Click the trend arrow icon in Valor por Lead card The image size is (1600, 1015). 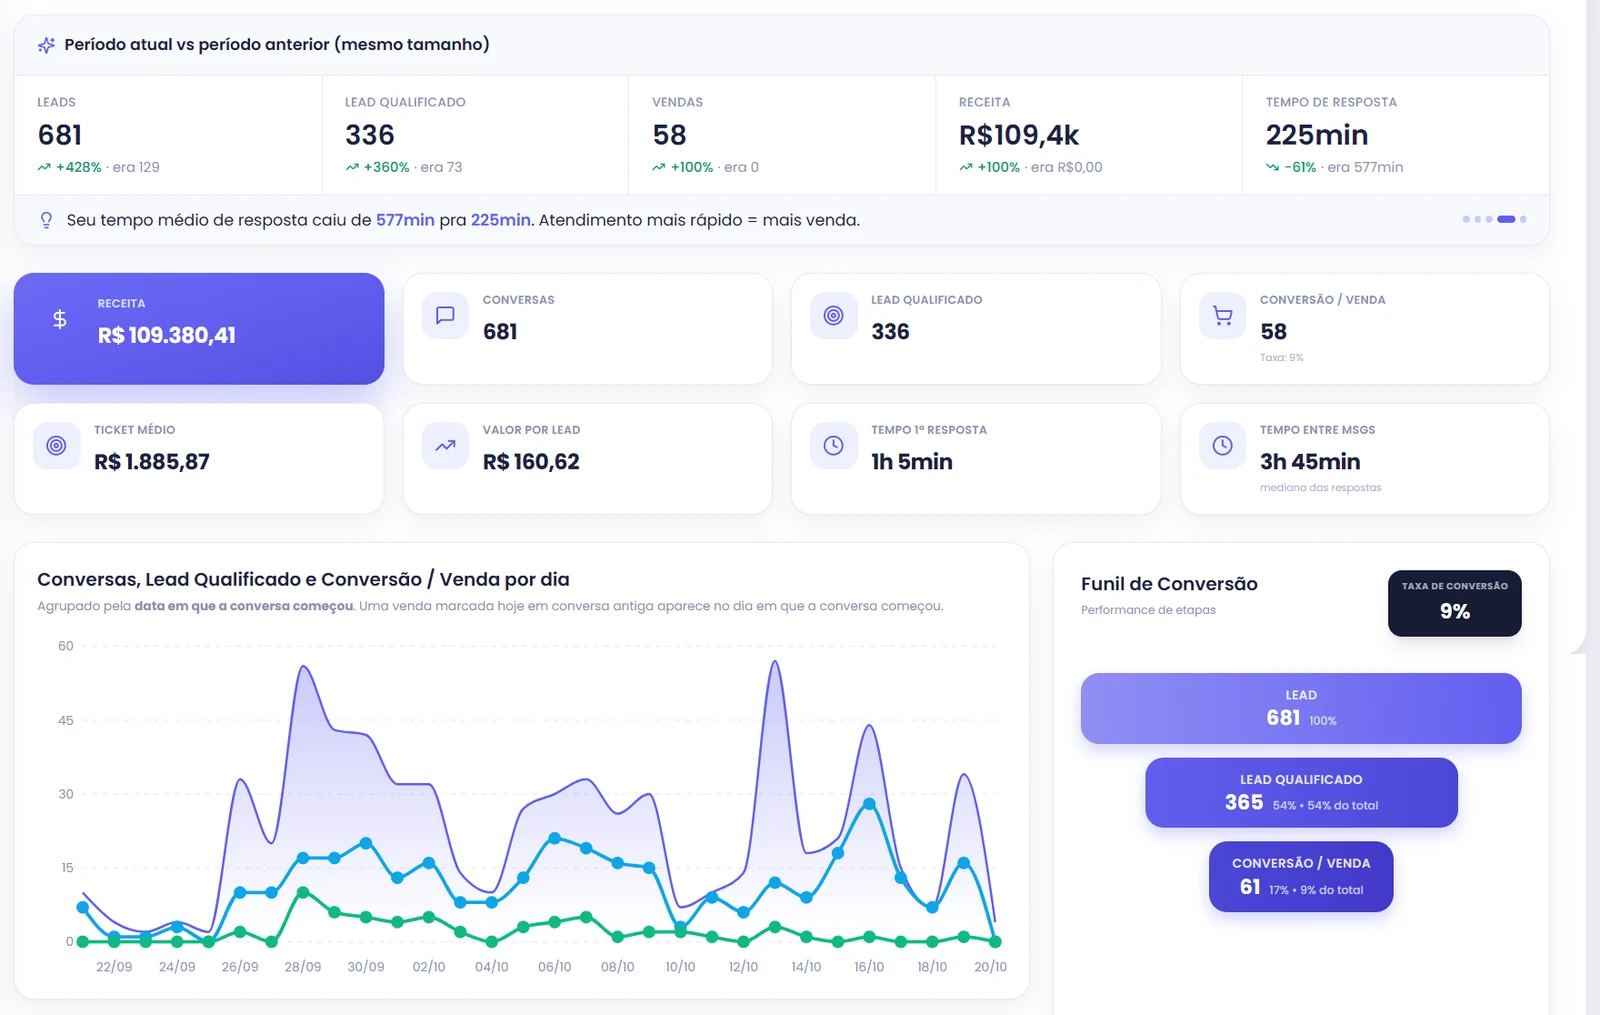pyautogui.click(x=445, y=446)
